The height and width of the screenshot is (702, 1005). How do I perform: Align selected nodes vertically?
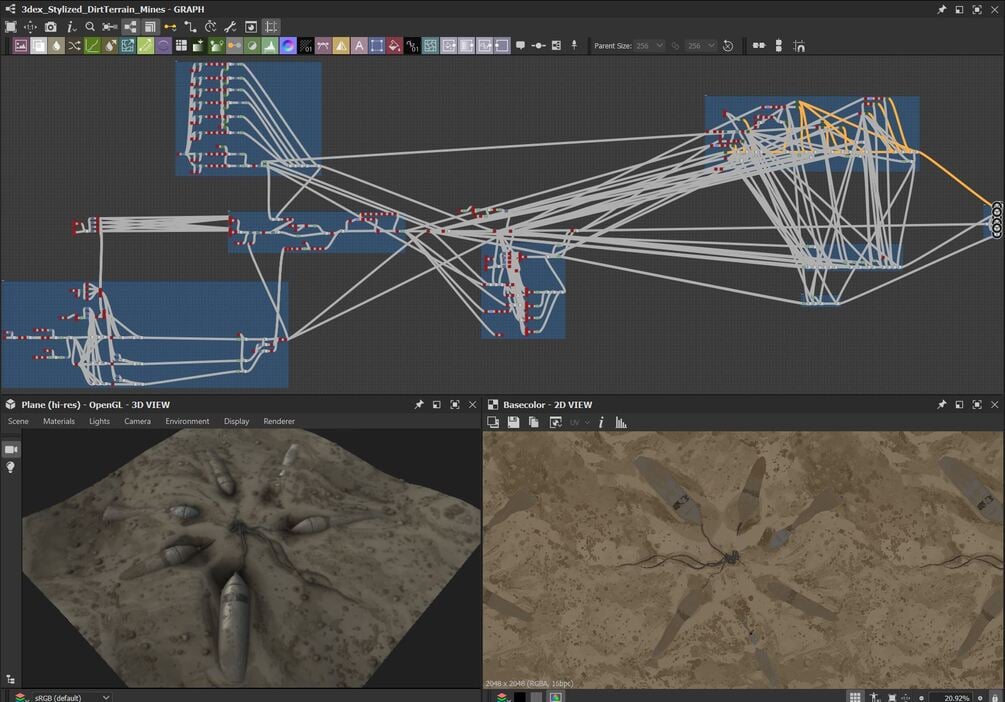[x=779, y=46]
